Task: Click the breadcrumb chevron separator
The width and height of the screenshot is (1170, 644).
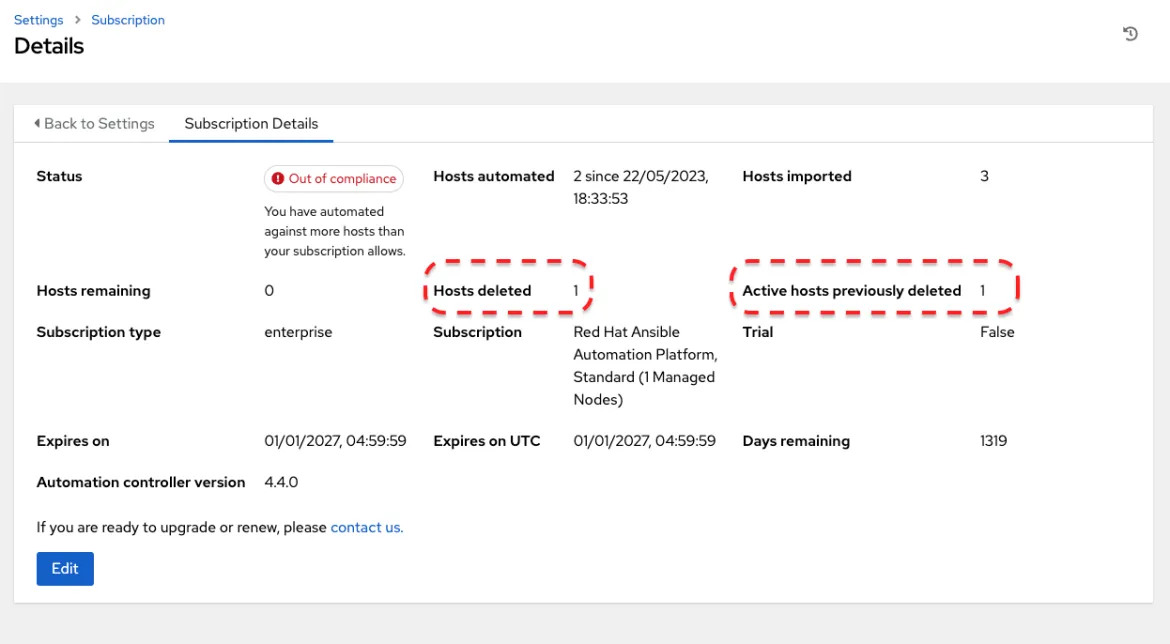Action: (x=78, y=20)
